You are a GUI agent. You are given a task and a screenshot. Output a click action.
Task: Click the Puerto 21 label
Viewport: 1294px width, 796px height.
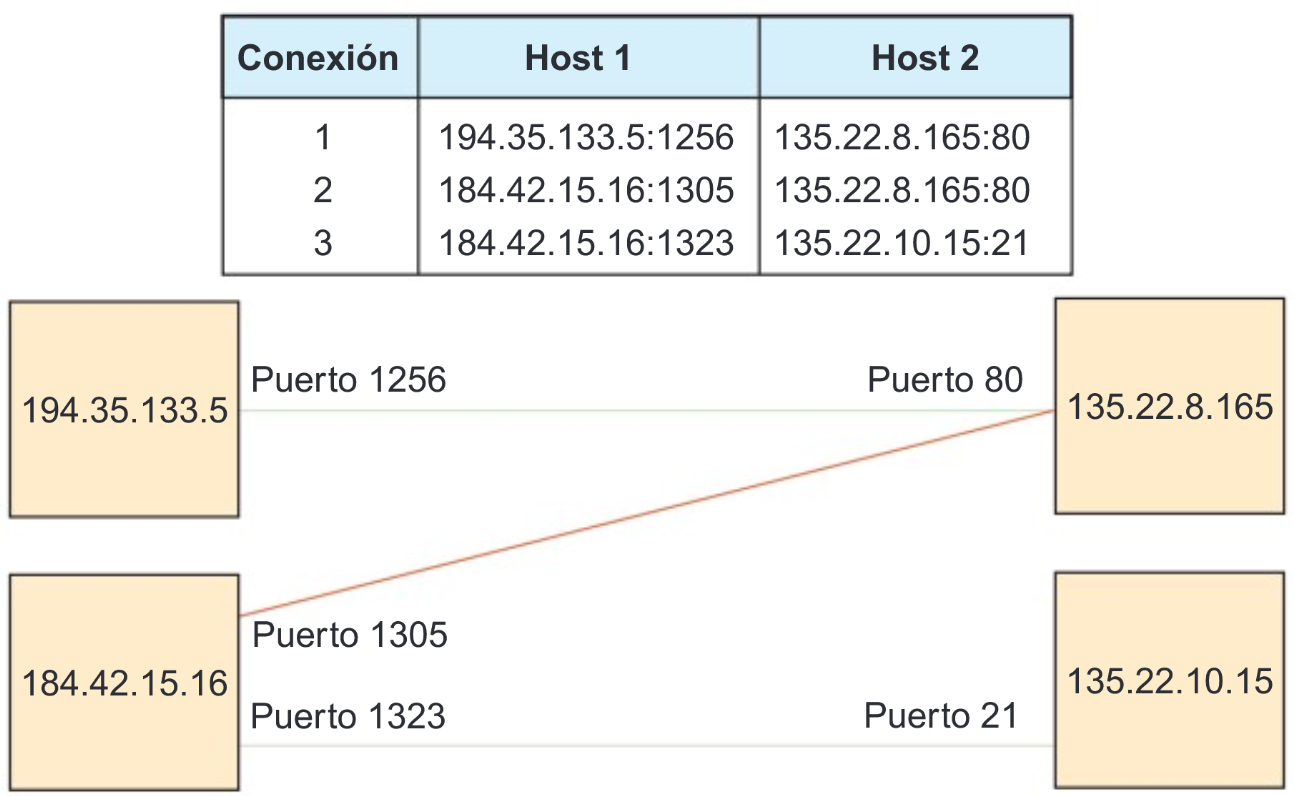pyautogui.click(x=941, y=716)
